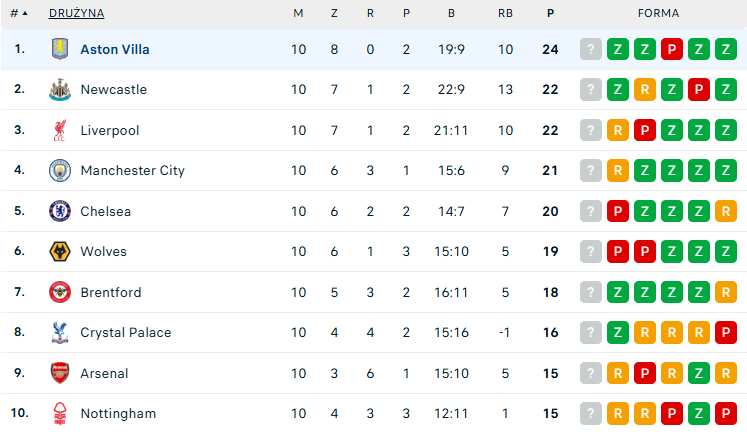
Task: Open the Brentford crest icon
Action: (60, 292)
